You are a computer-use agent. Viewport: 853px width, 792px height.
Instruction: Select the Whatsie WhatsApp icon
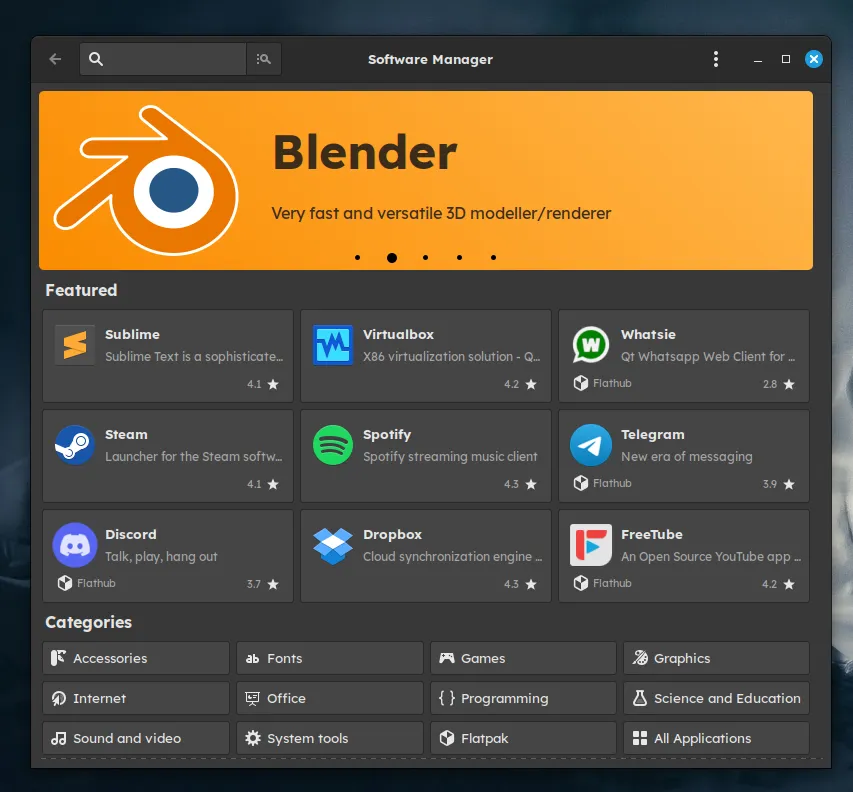click(x=590, y=343)
